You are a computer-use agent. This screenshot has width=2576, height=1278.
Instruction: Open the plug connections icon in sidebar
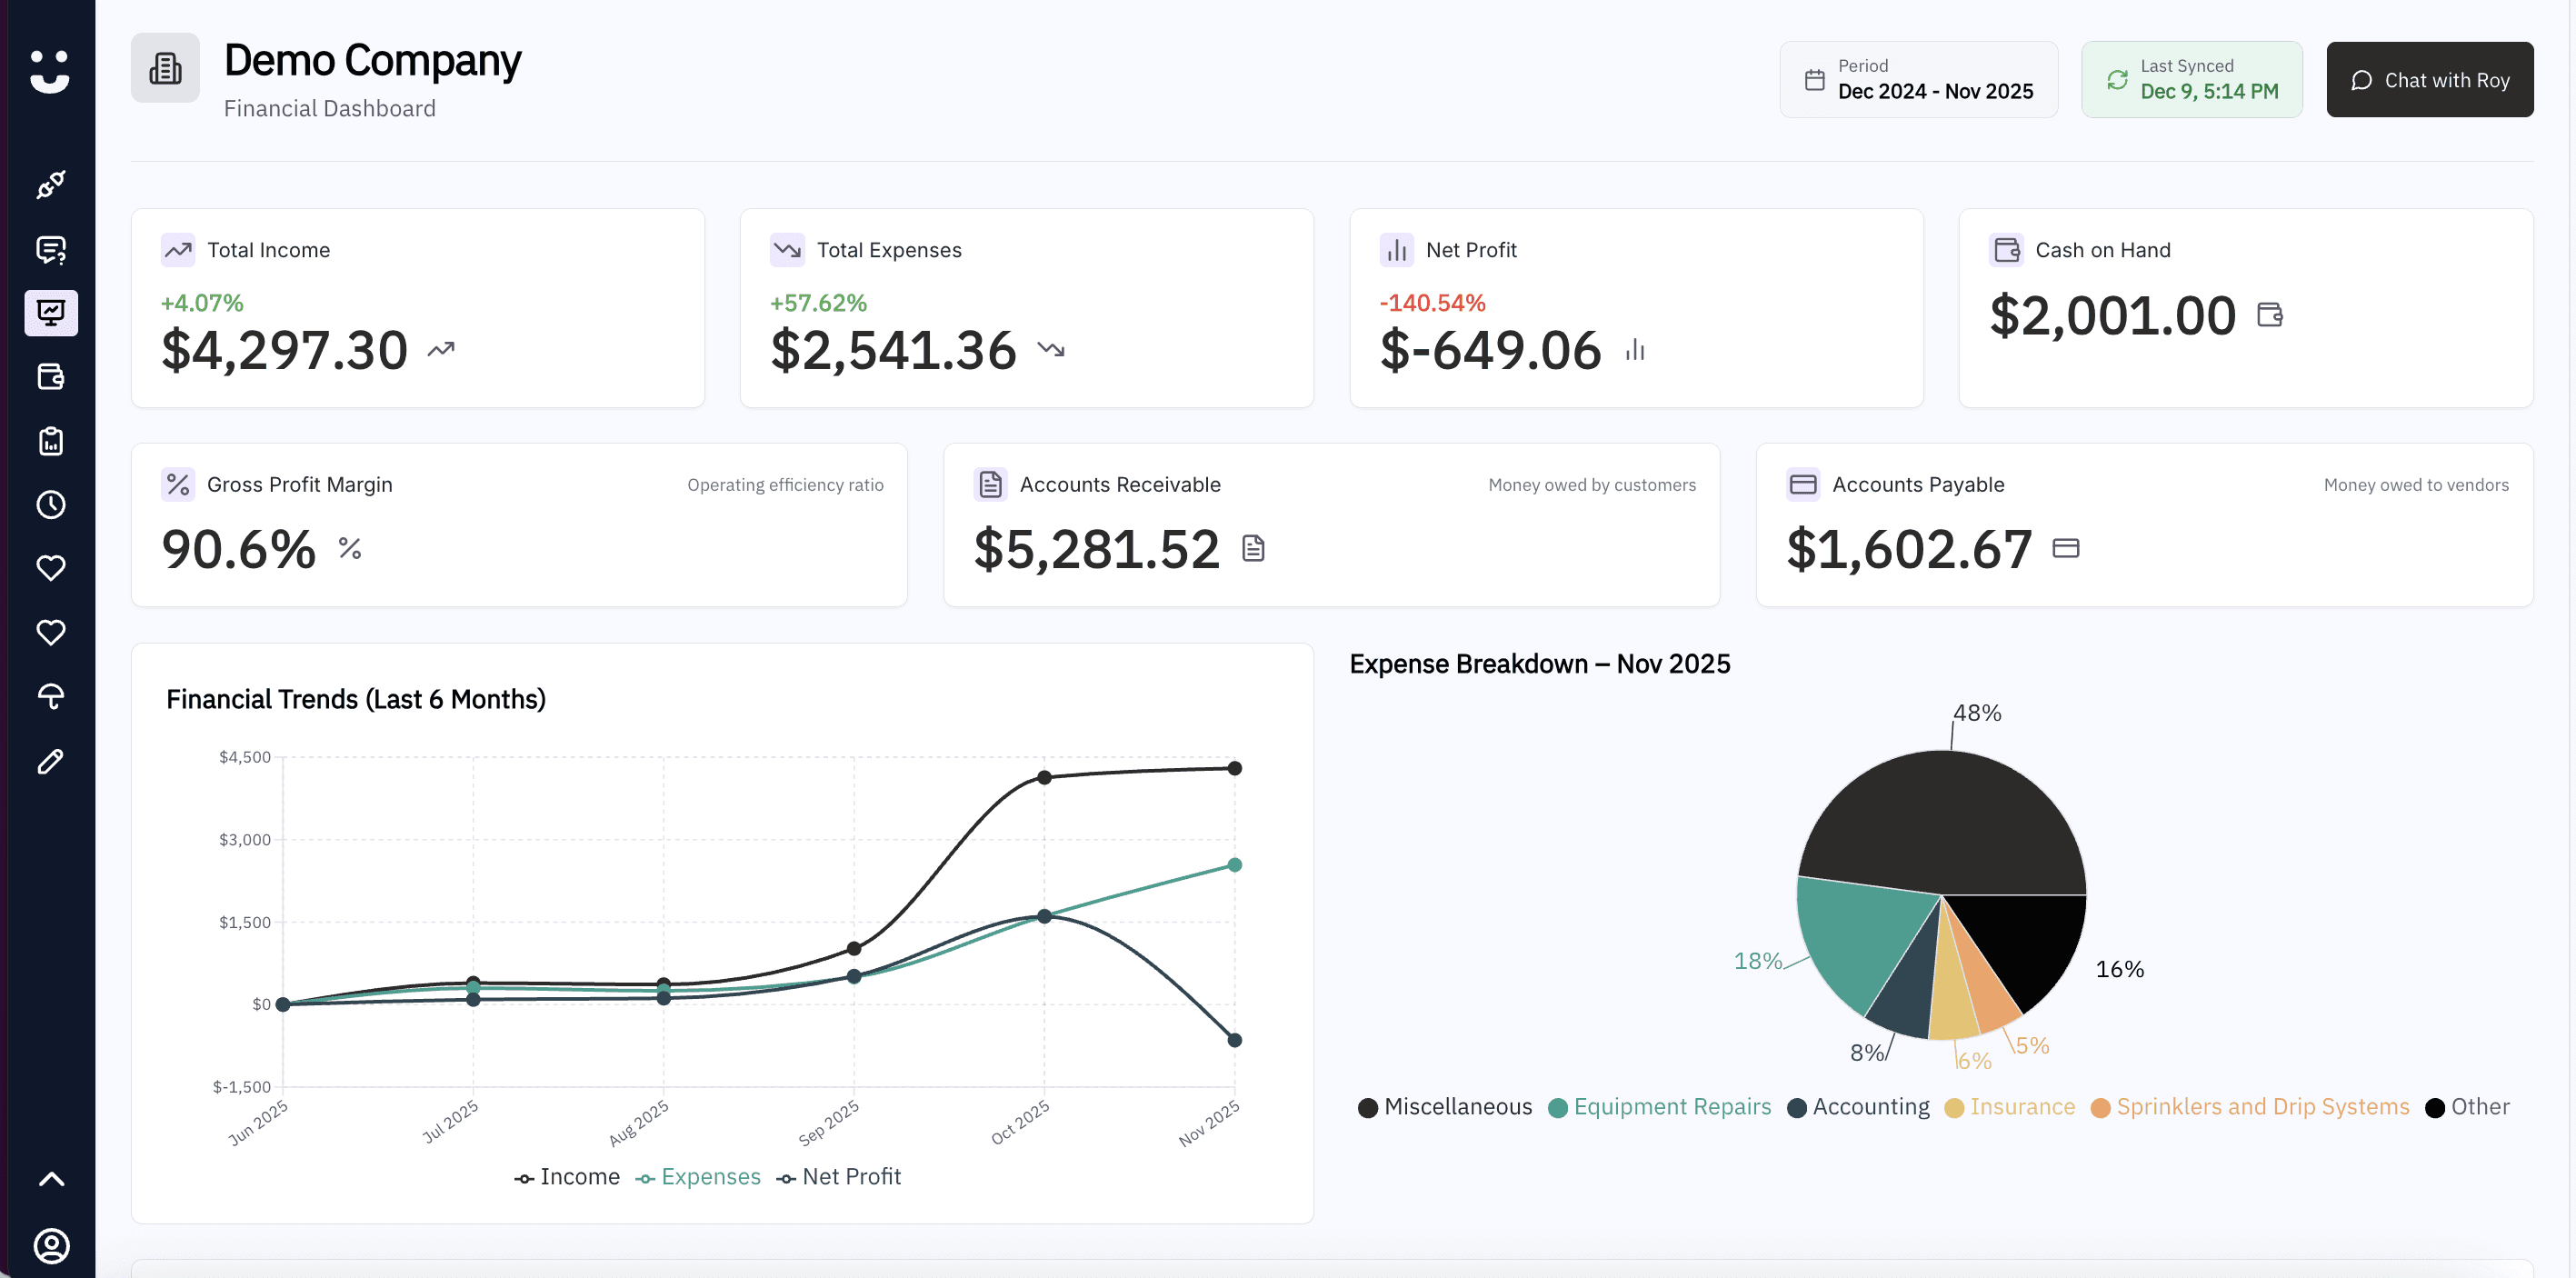pos(51,185)
